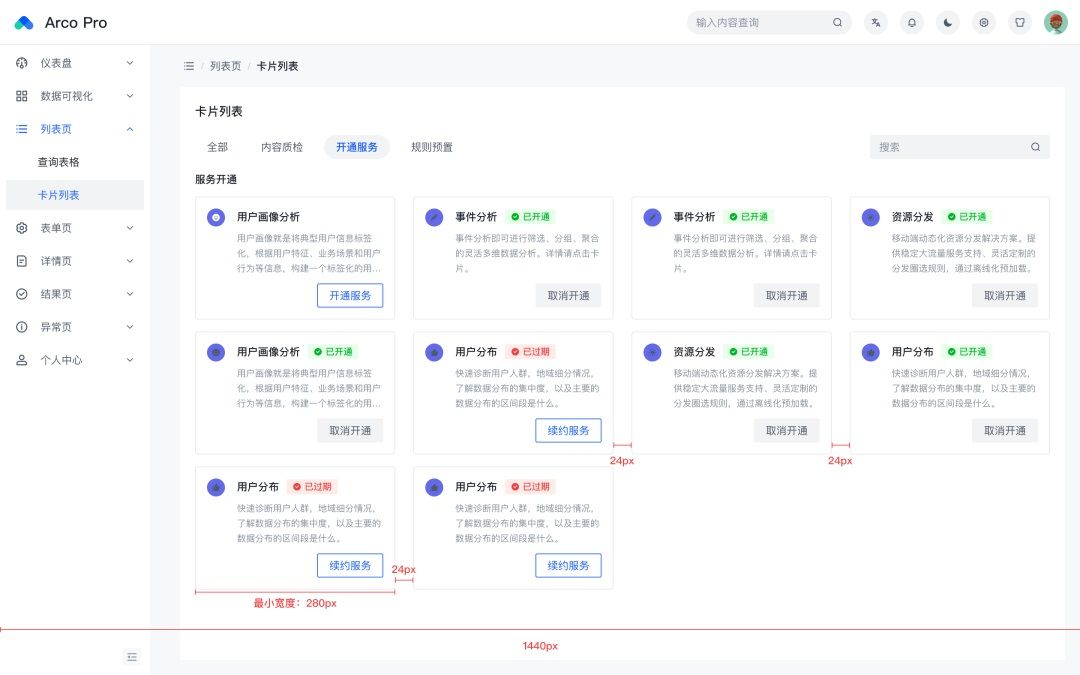Expand the 异常页 menu chevron
The height and width of the screenshot is (675, 1080).
pyautogui.click(x=129, y=327)
